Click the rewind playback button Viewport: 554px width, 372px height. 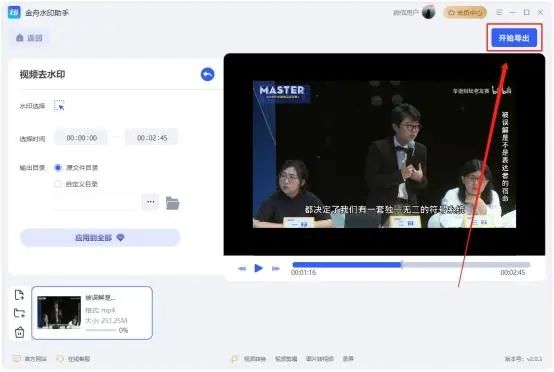(242, 269)
